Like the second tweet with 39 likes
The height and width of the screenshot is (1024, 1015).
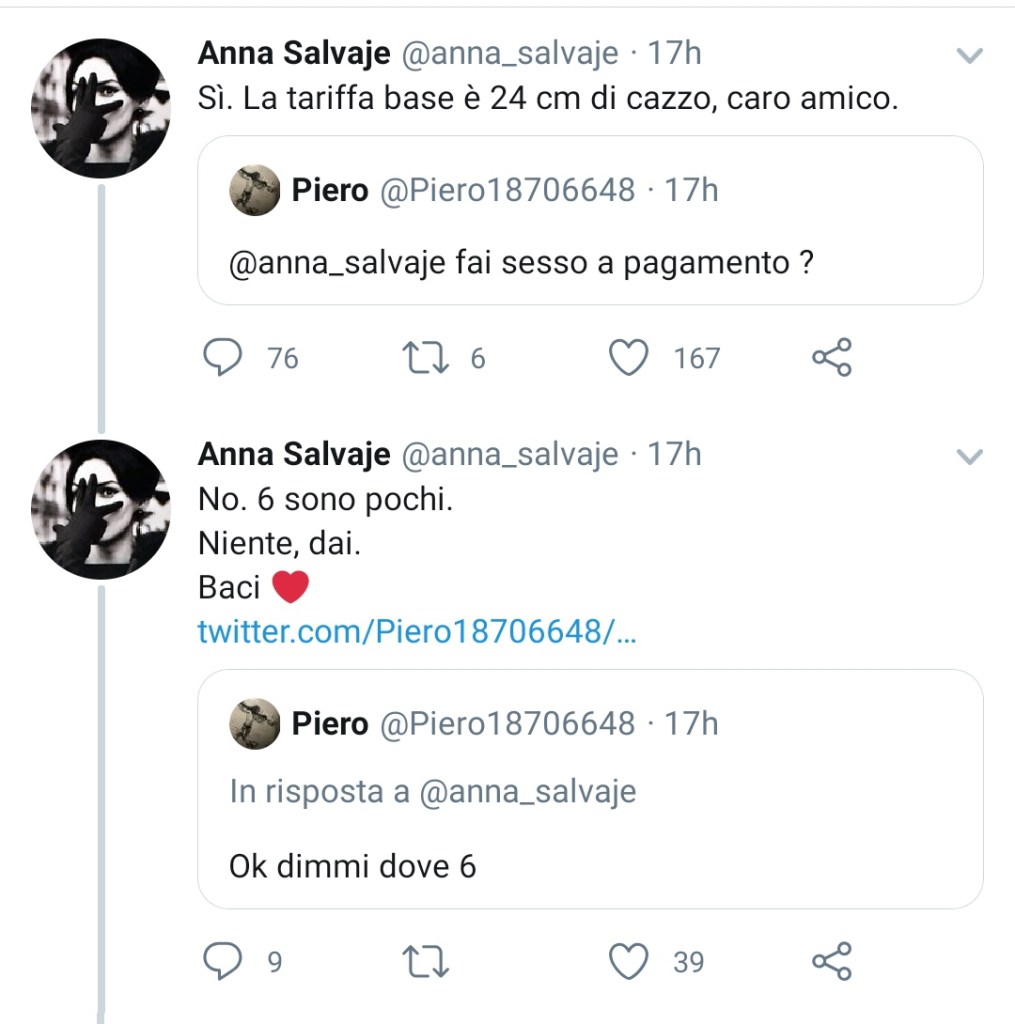pyautogui.click(x=629, y=962)
